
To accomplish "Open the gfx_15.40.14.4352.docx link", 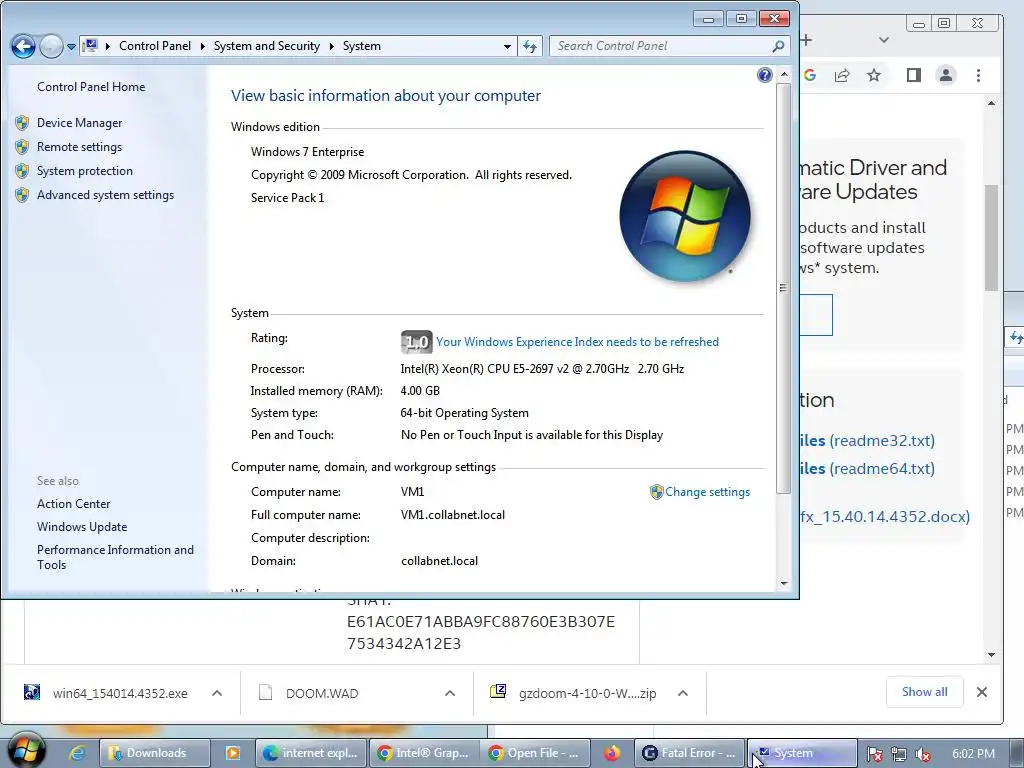I will coord(885,516).
